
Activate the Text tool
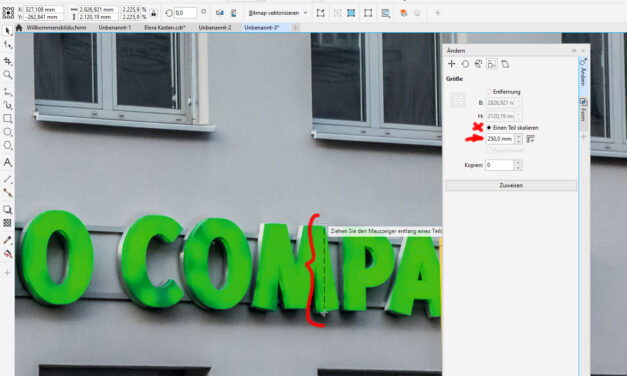click(8, 162)
